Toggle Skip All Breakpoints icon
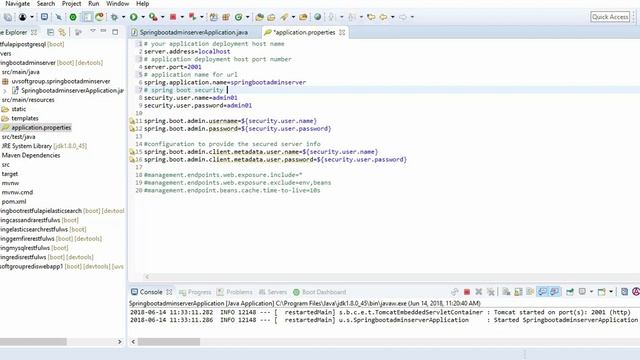 pos(58,17)
